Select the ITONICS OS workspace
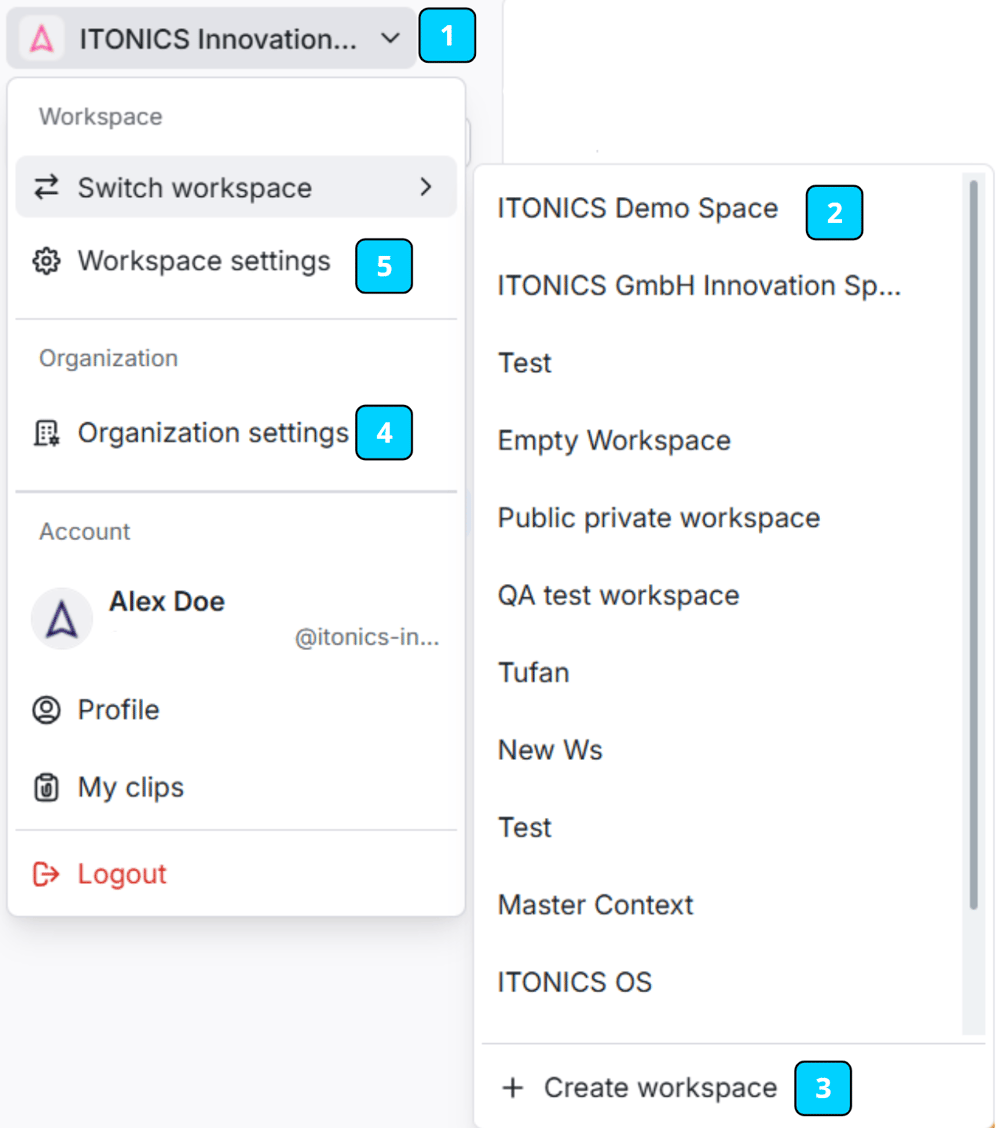The image size is (996, 1128). pos(575,982)
